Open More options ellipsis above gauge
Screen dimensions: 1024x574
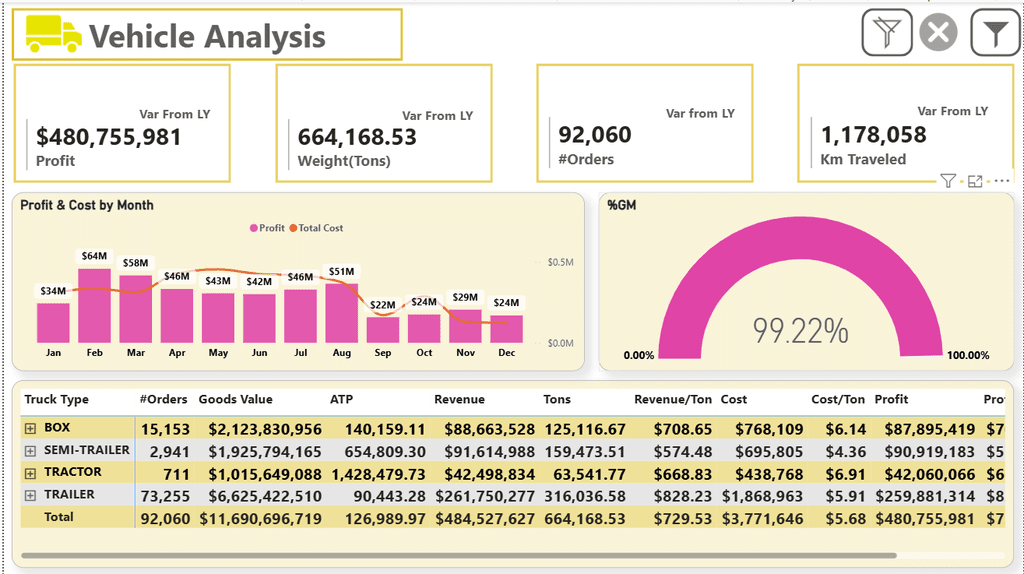point(1002,181)
